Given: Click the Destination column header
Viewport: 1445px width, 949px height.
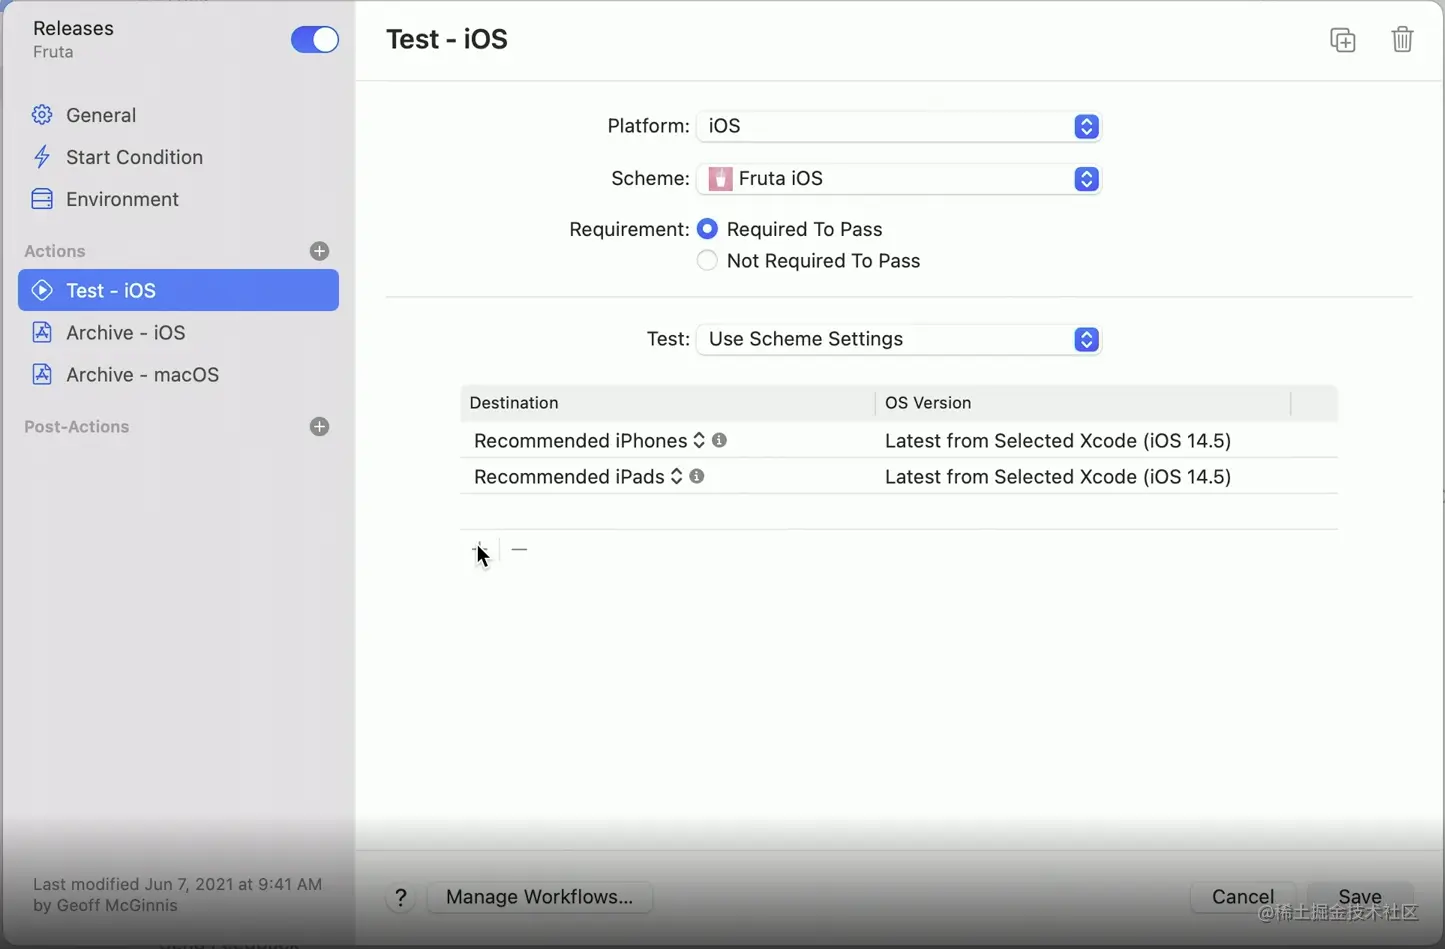Looking at the screenshot, I should (667, 403).
